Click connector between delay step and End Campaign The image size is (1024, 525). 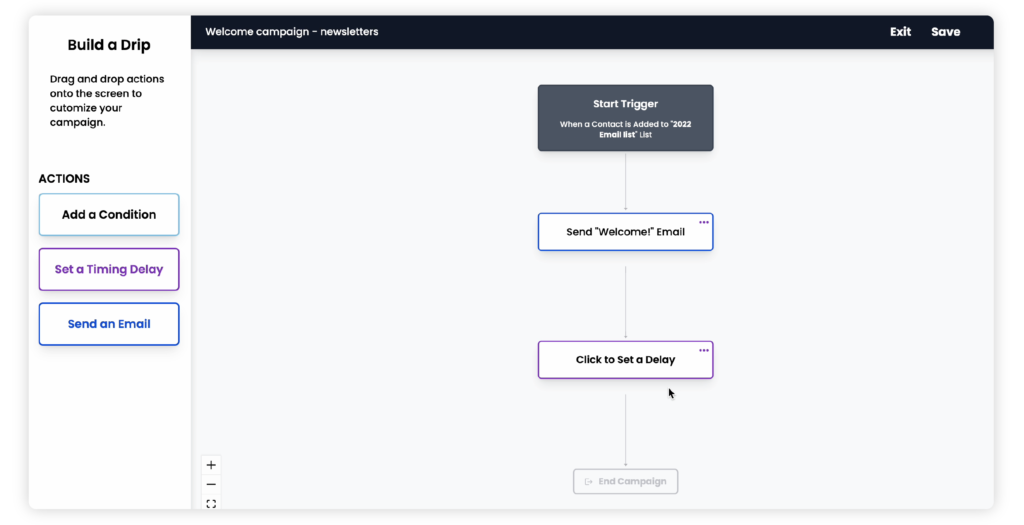(626, 430)
